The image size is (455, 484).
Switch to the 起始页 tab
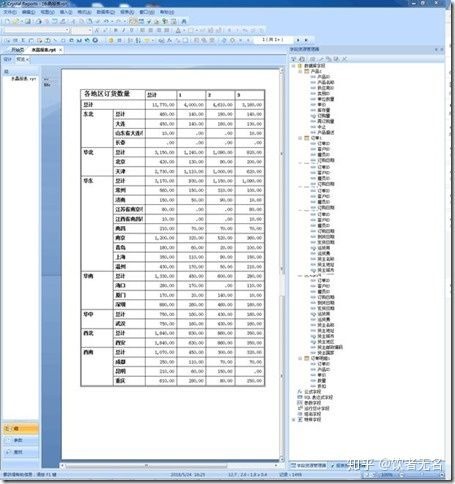click(x=17, y=50)
